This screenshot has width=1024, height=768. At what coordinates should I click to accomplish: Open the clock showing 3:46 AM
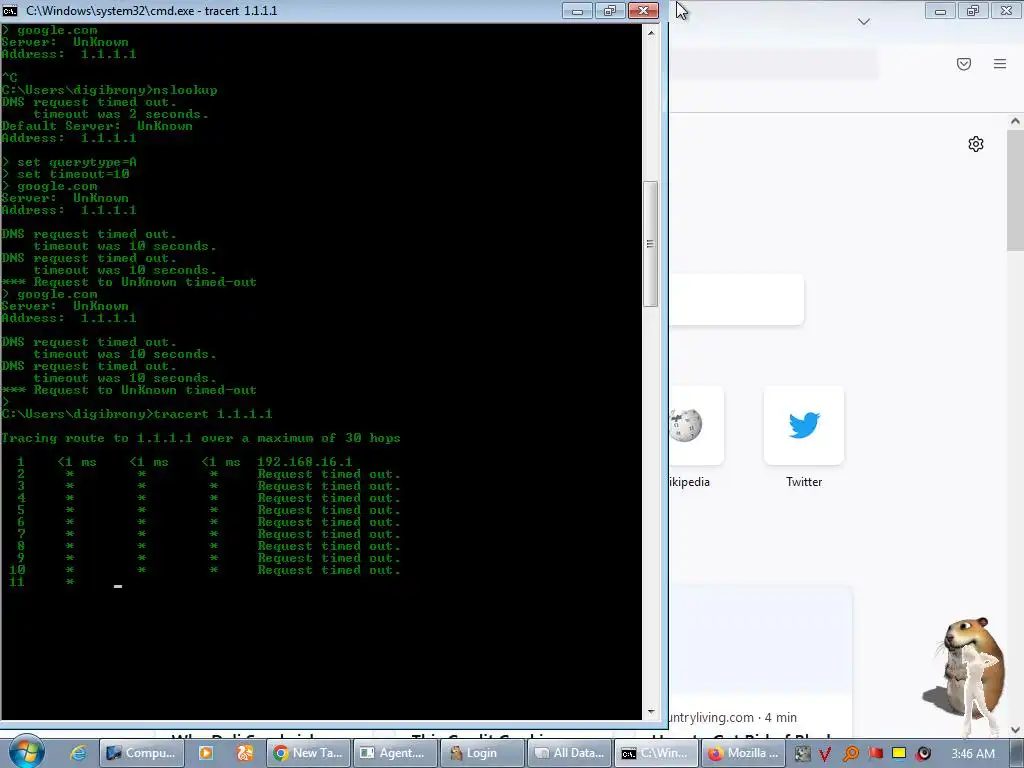[972, 754]
